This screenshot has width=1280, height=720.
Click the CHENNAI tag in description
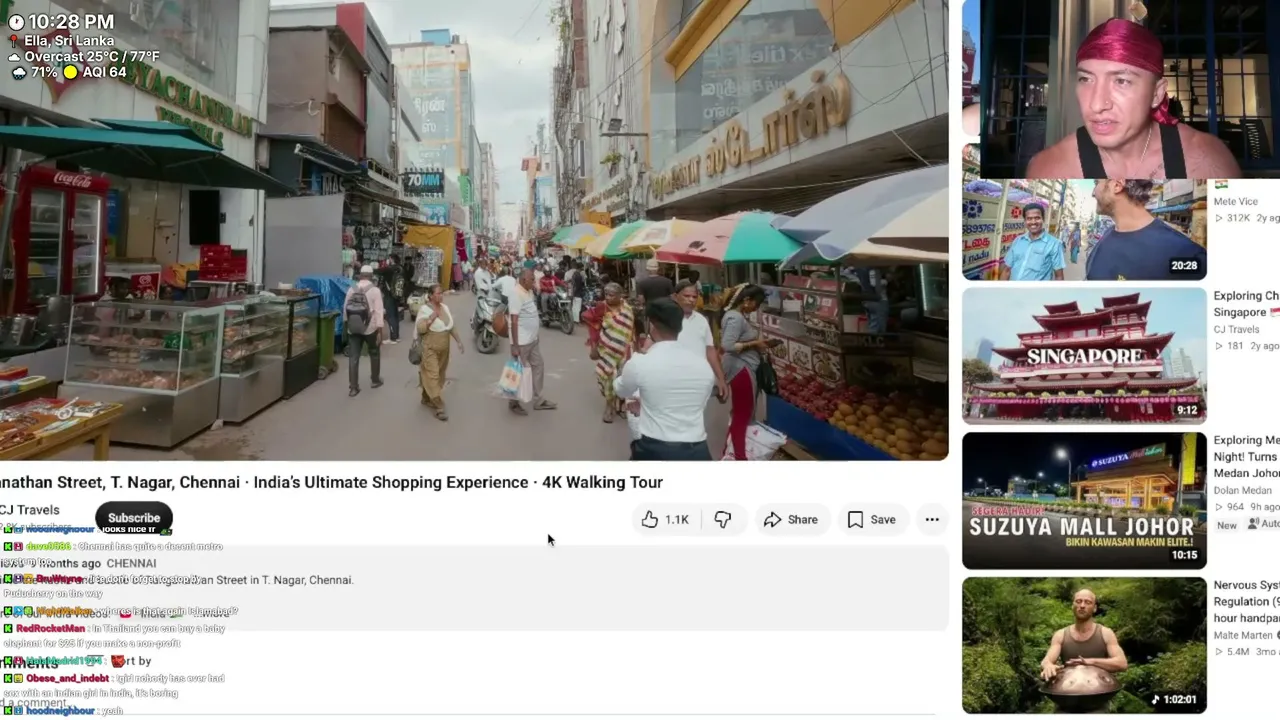131,564
